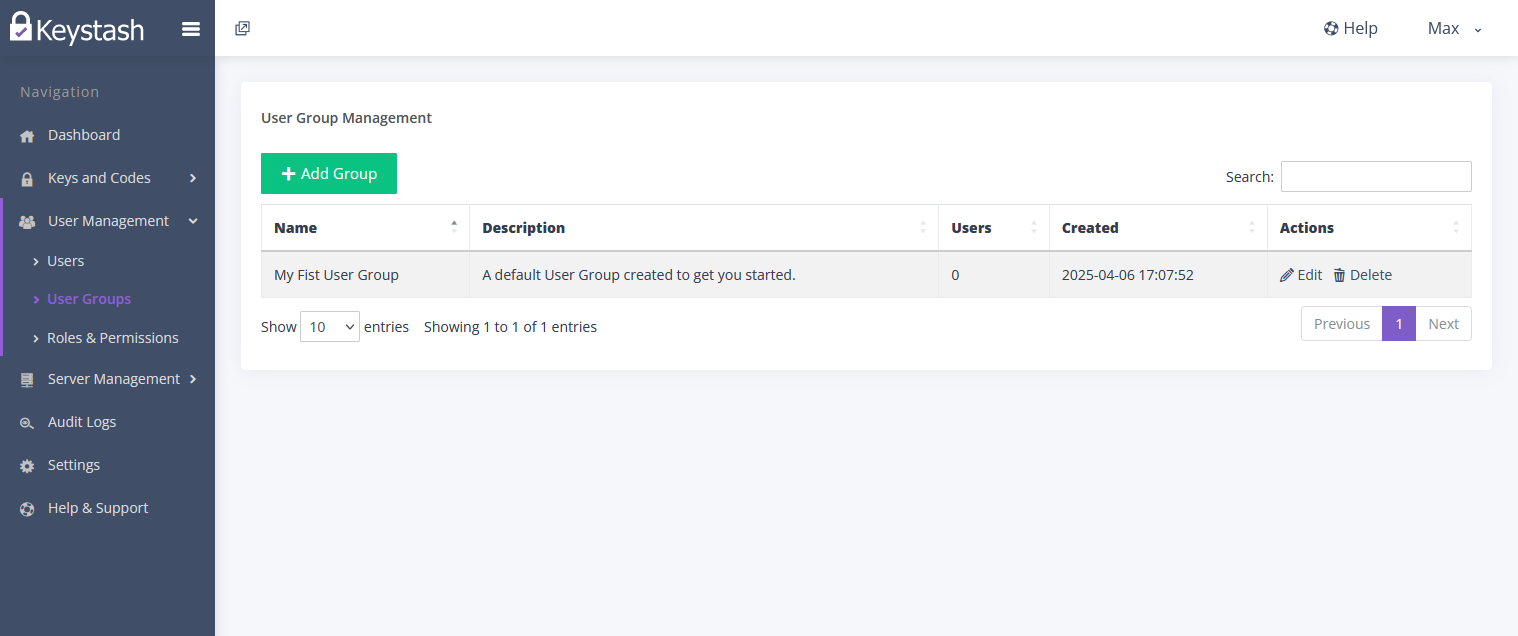Viewport: 1518px width, 636px height.
Task: Open the Help lifebuoy link in header
Action: [1350, 28]
